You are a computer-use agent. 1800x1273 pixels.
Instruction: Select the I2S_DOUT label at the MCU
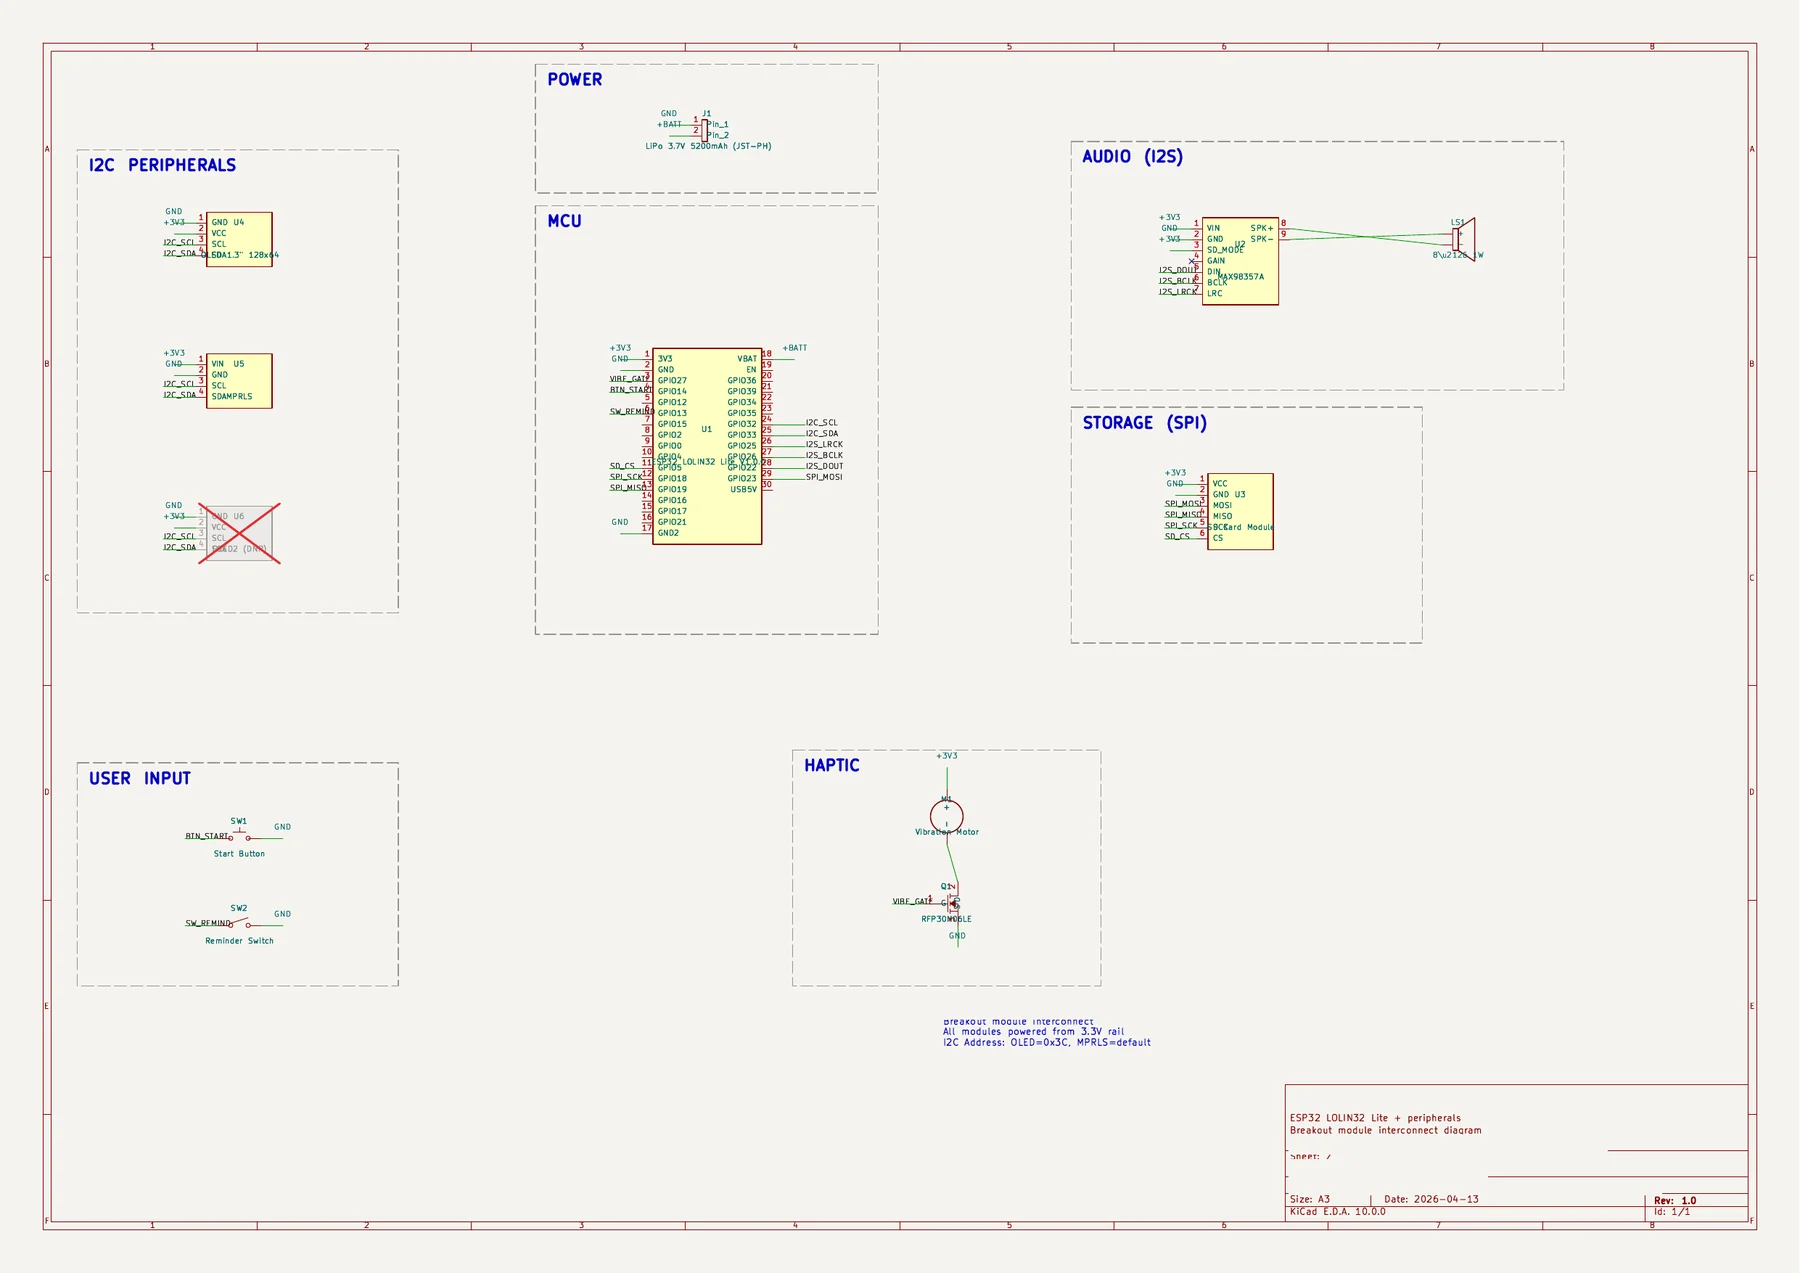(824, 466)
